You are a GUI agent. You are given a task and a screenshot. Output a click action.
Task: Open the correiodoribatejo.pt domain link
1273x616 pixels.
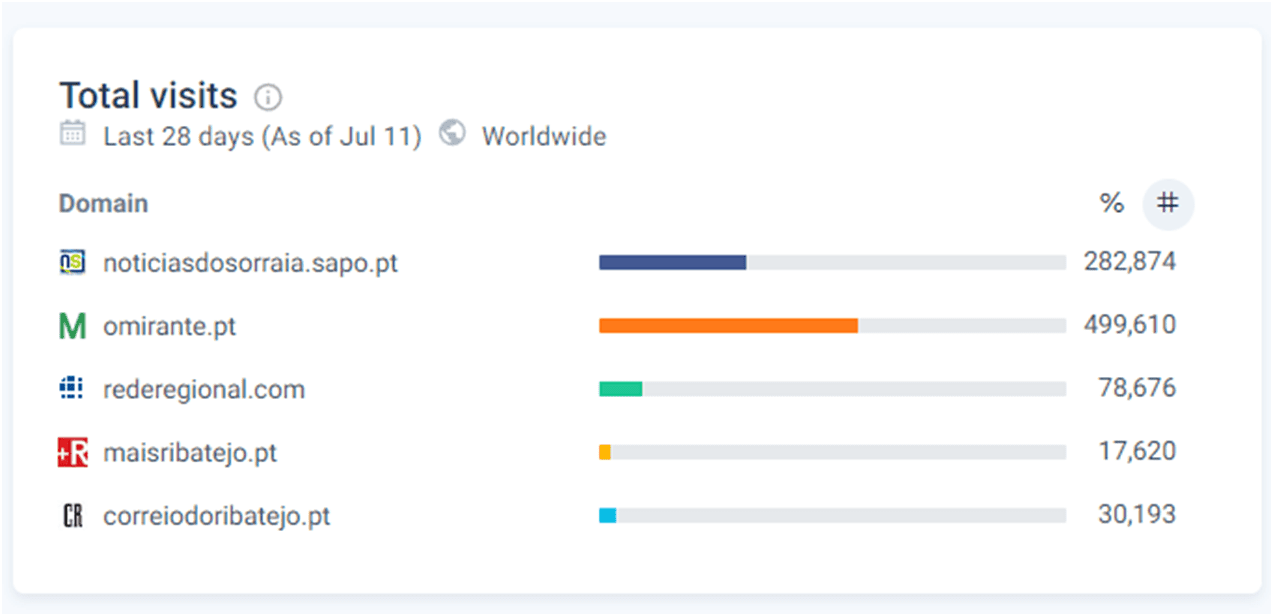point(217,517)
